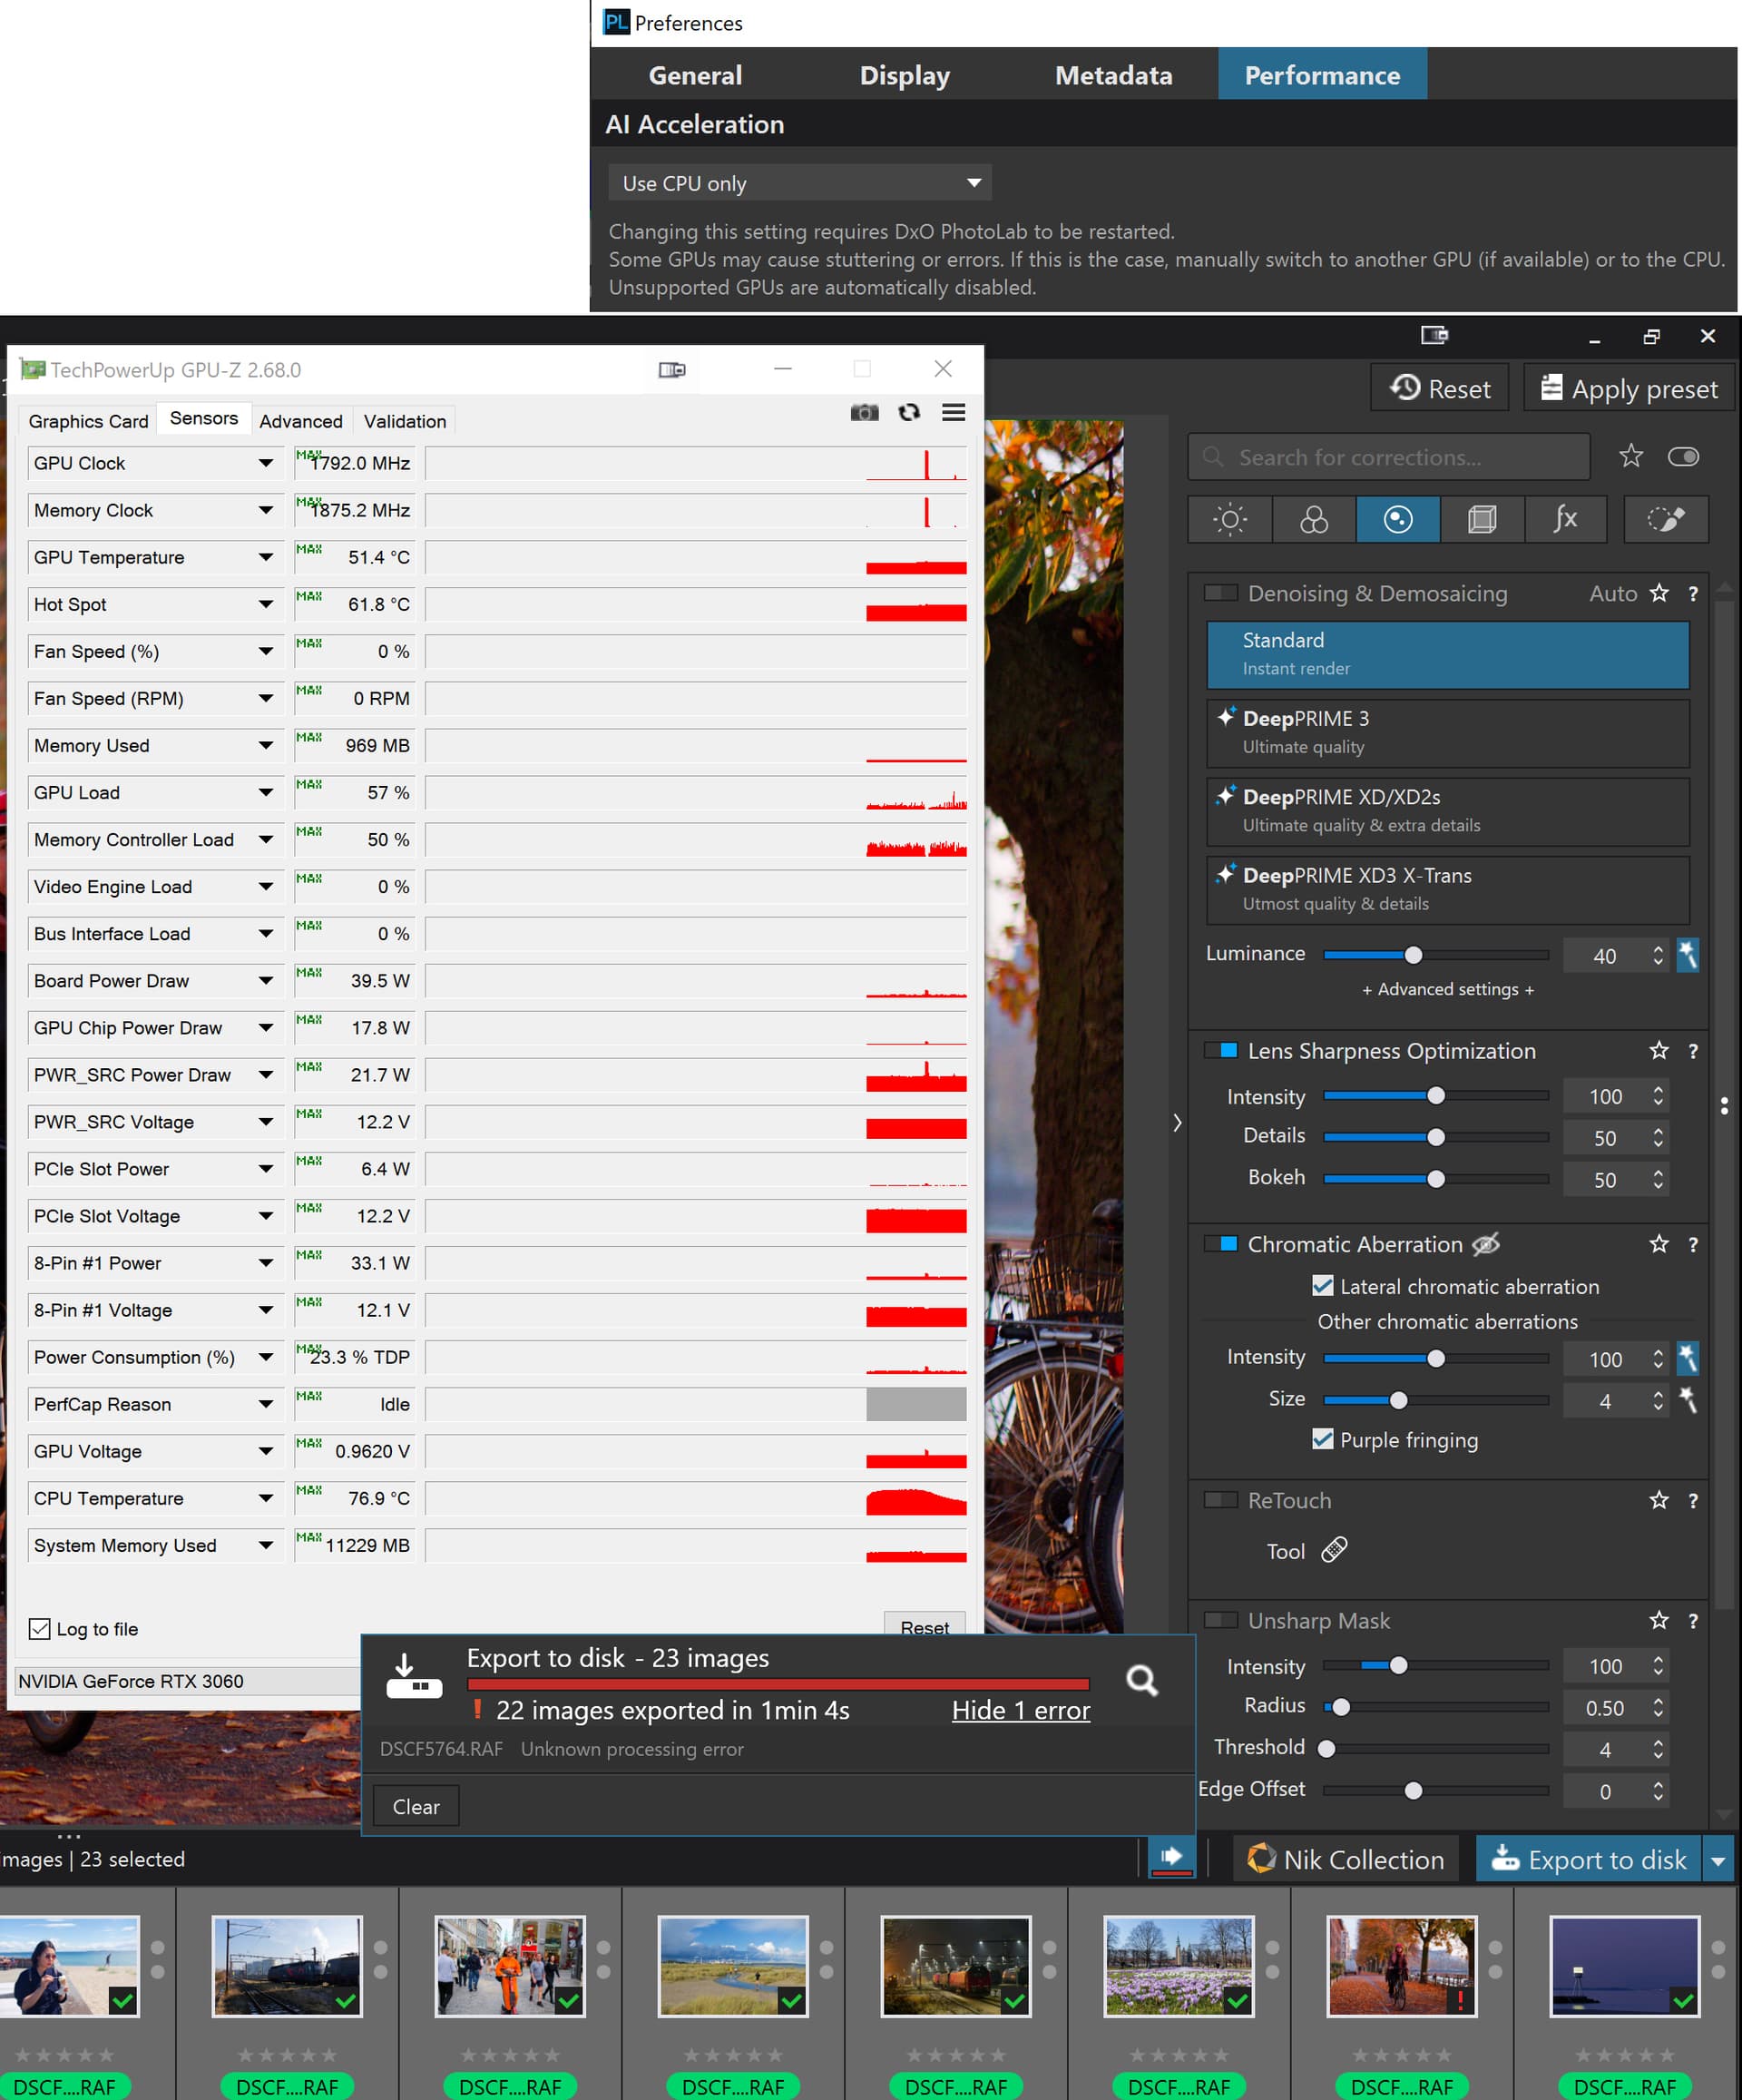Uncheck Lateral chromatic aberration
Image resolution: width=1742 pixels, height=2100 pixels.
coord(1322,1286)
